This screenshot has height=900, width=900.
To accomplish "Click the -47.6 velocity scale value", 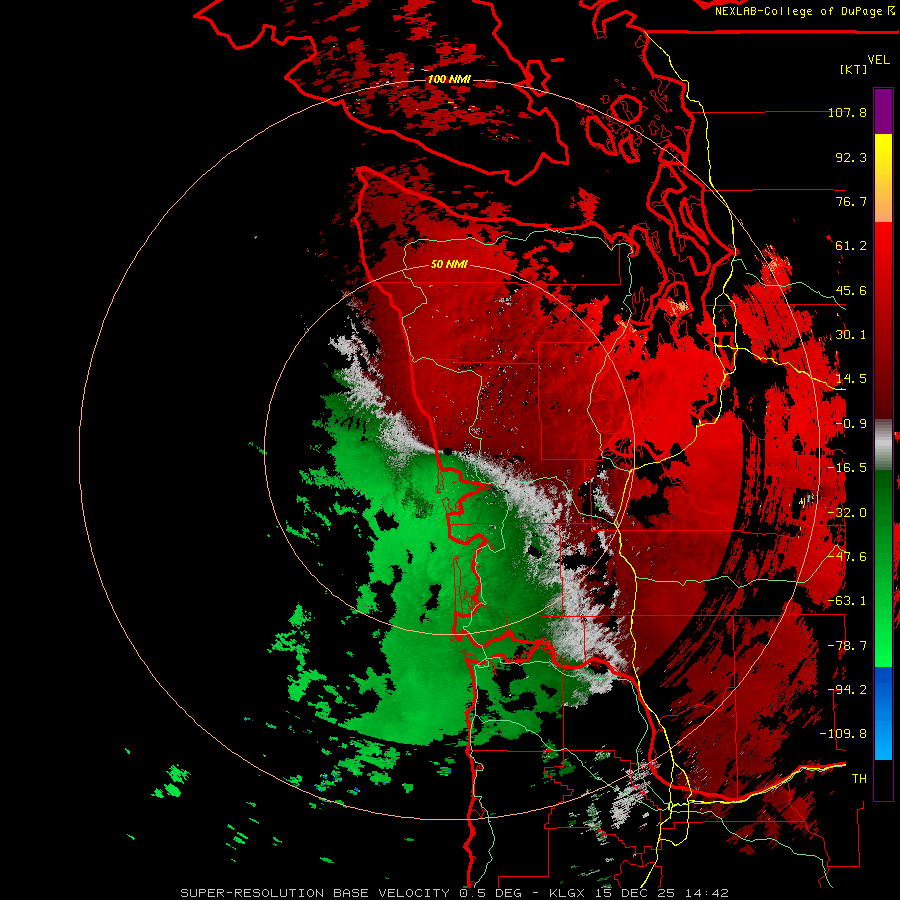I will click(847, 557).
